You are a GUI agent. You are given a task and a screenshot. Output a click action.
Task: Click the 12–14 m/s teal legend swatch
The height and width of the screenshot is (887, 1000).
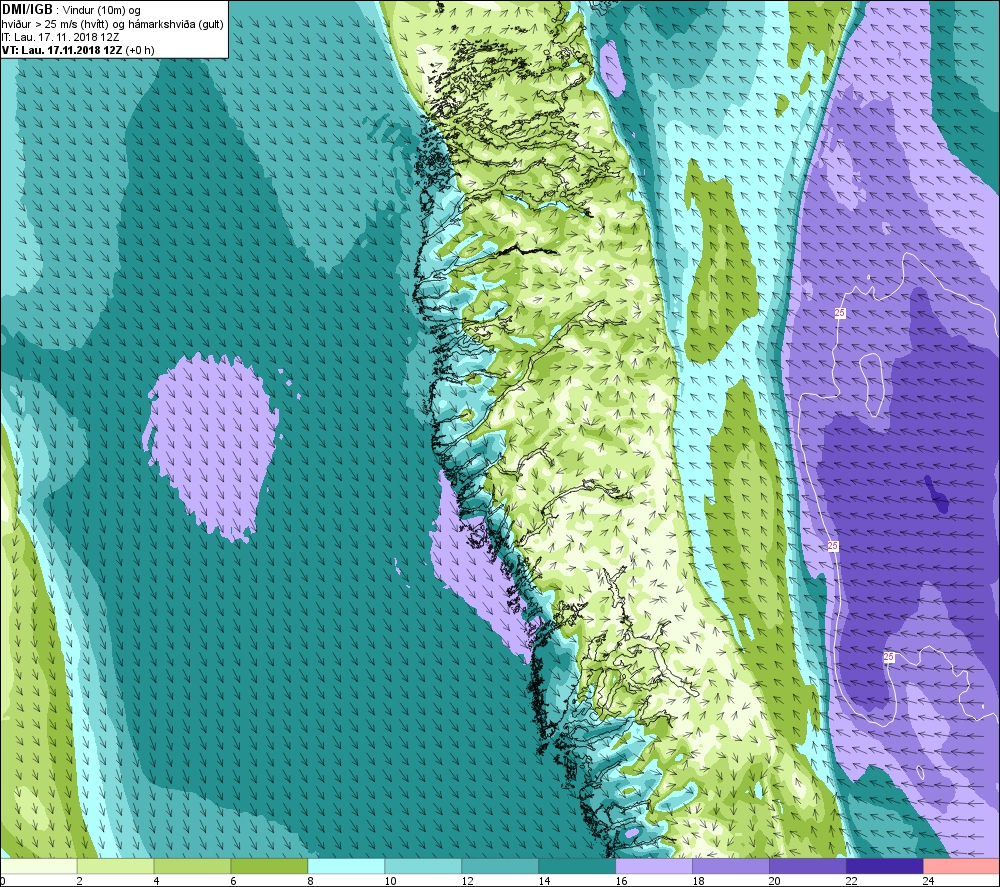(x=500, y=866)
